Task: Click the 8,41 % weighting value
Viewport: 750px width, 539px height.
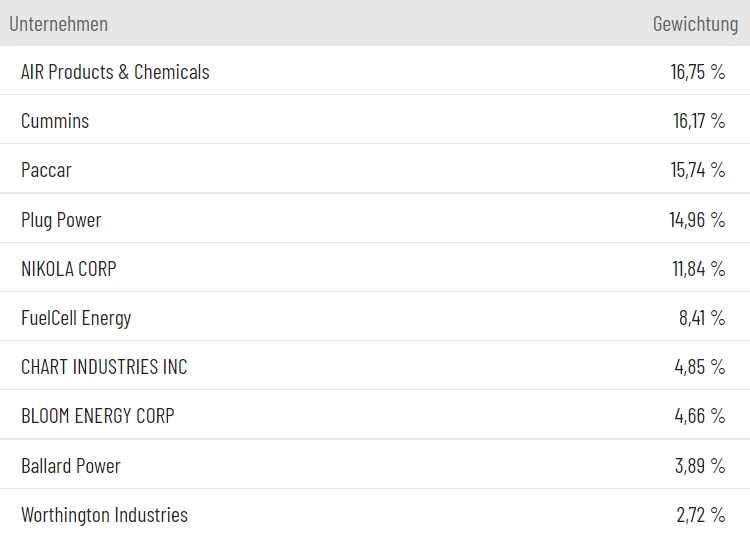Action: 701,318
